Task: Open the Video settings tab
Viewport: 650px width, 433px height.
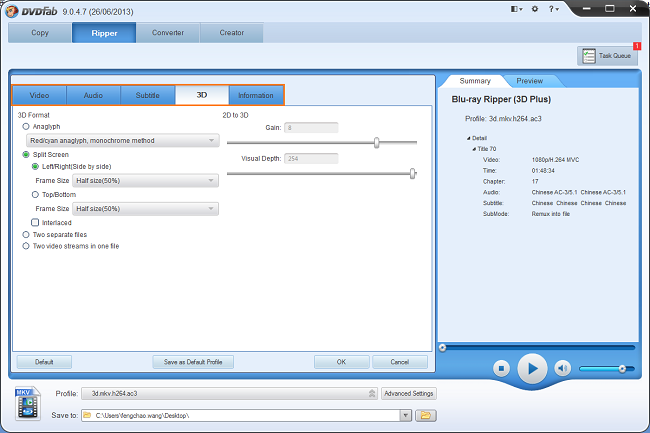Action: [x=39, y=95]
